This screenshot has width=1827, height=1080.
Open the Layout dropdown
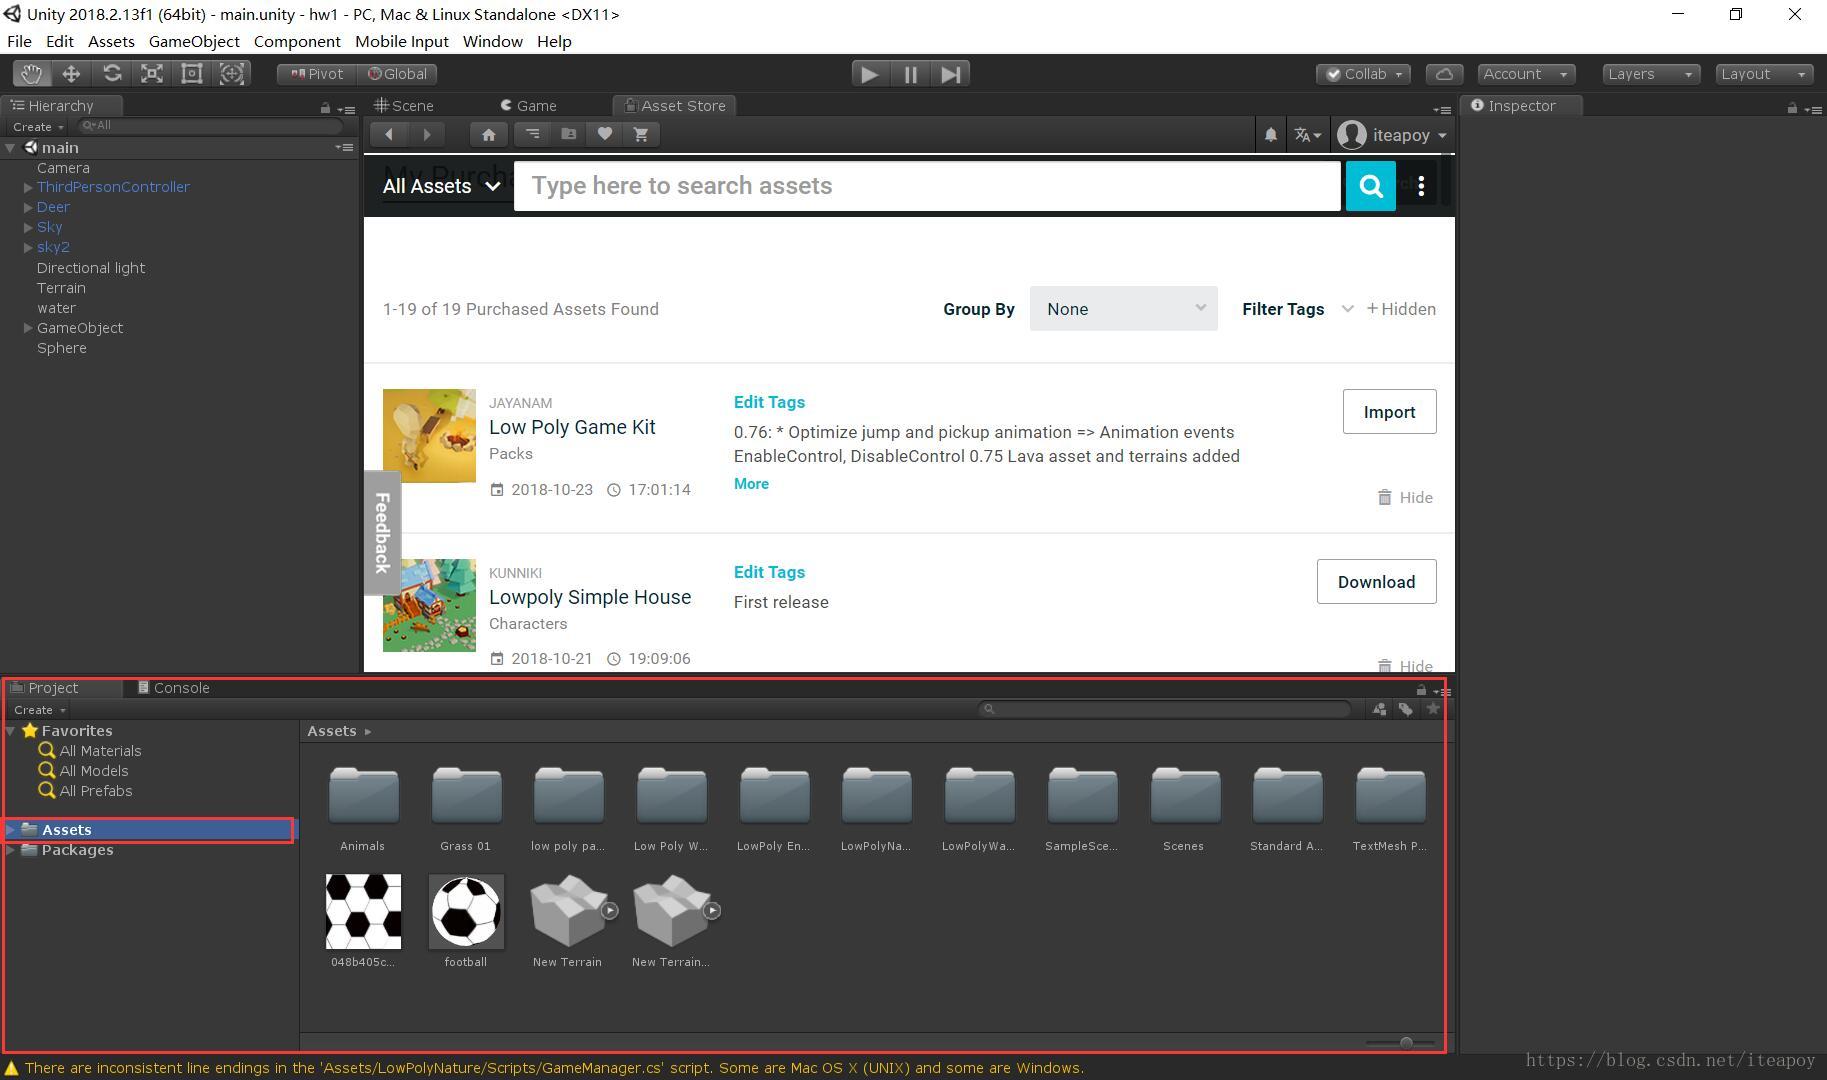[x=1765, y=74]
